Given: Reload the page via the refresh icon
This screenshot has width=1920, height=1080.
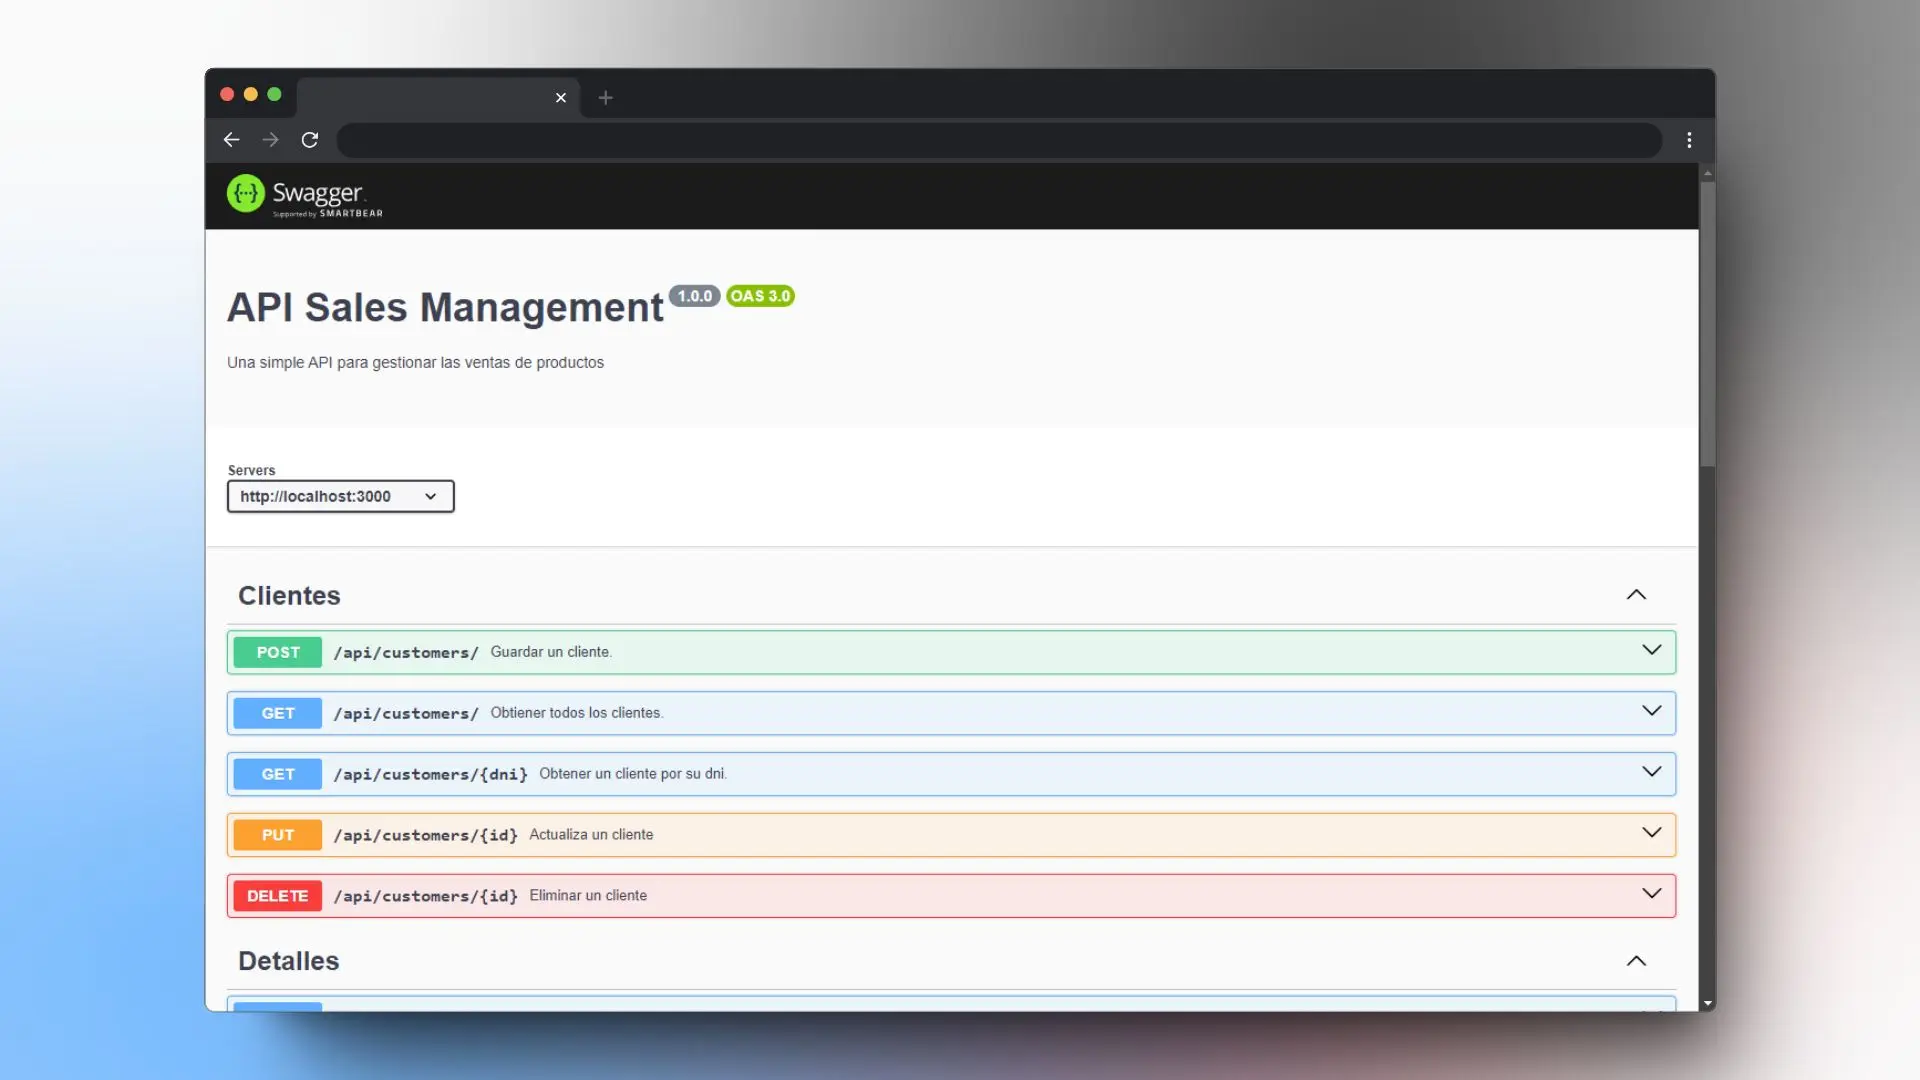Looking at the screenshot, I should click(310, 140).
